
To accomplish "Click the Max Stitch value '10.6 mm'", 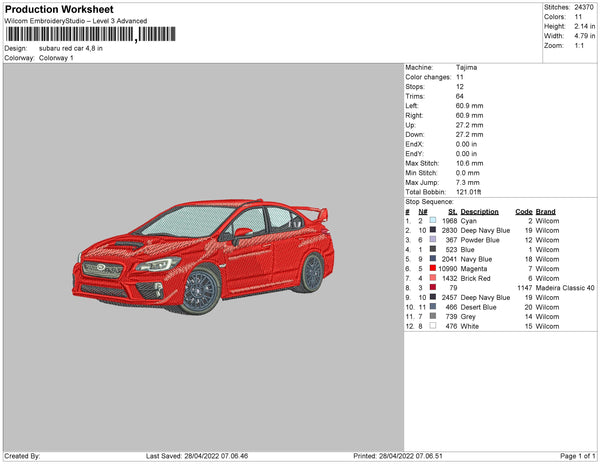I will click(470, 163).
